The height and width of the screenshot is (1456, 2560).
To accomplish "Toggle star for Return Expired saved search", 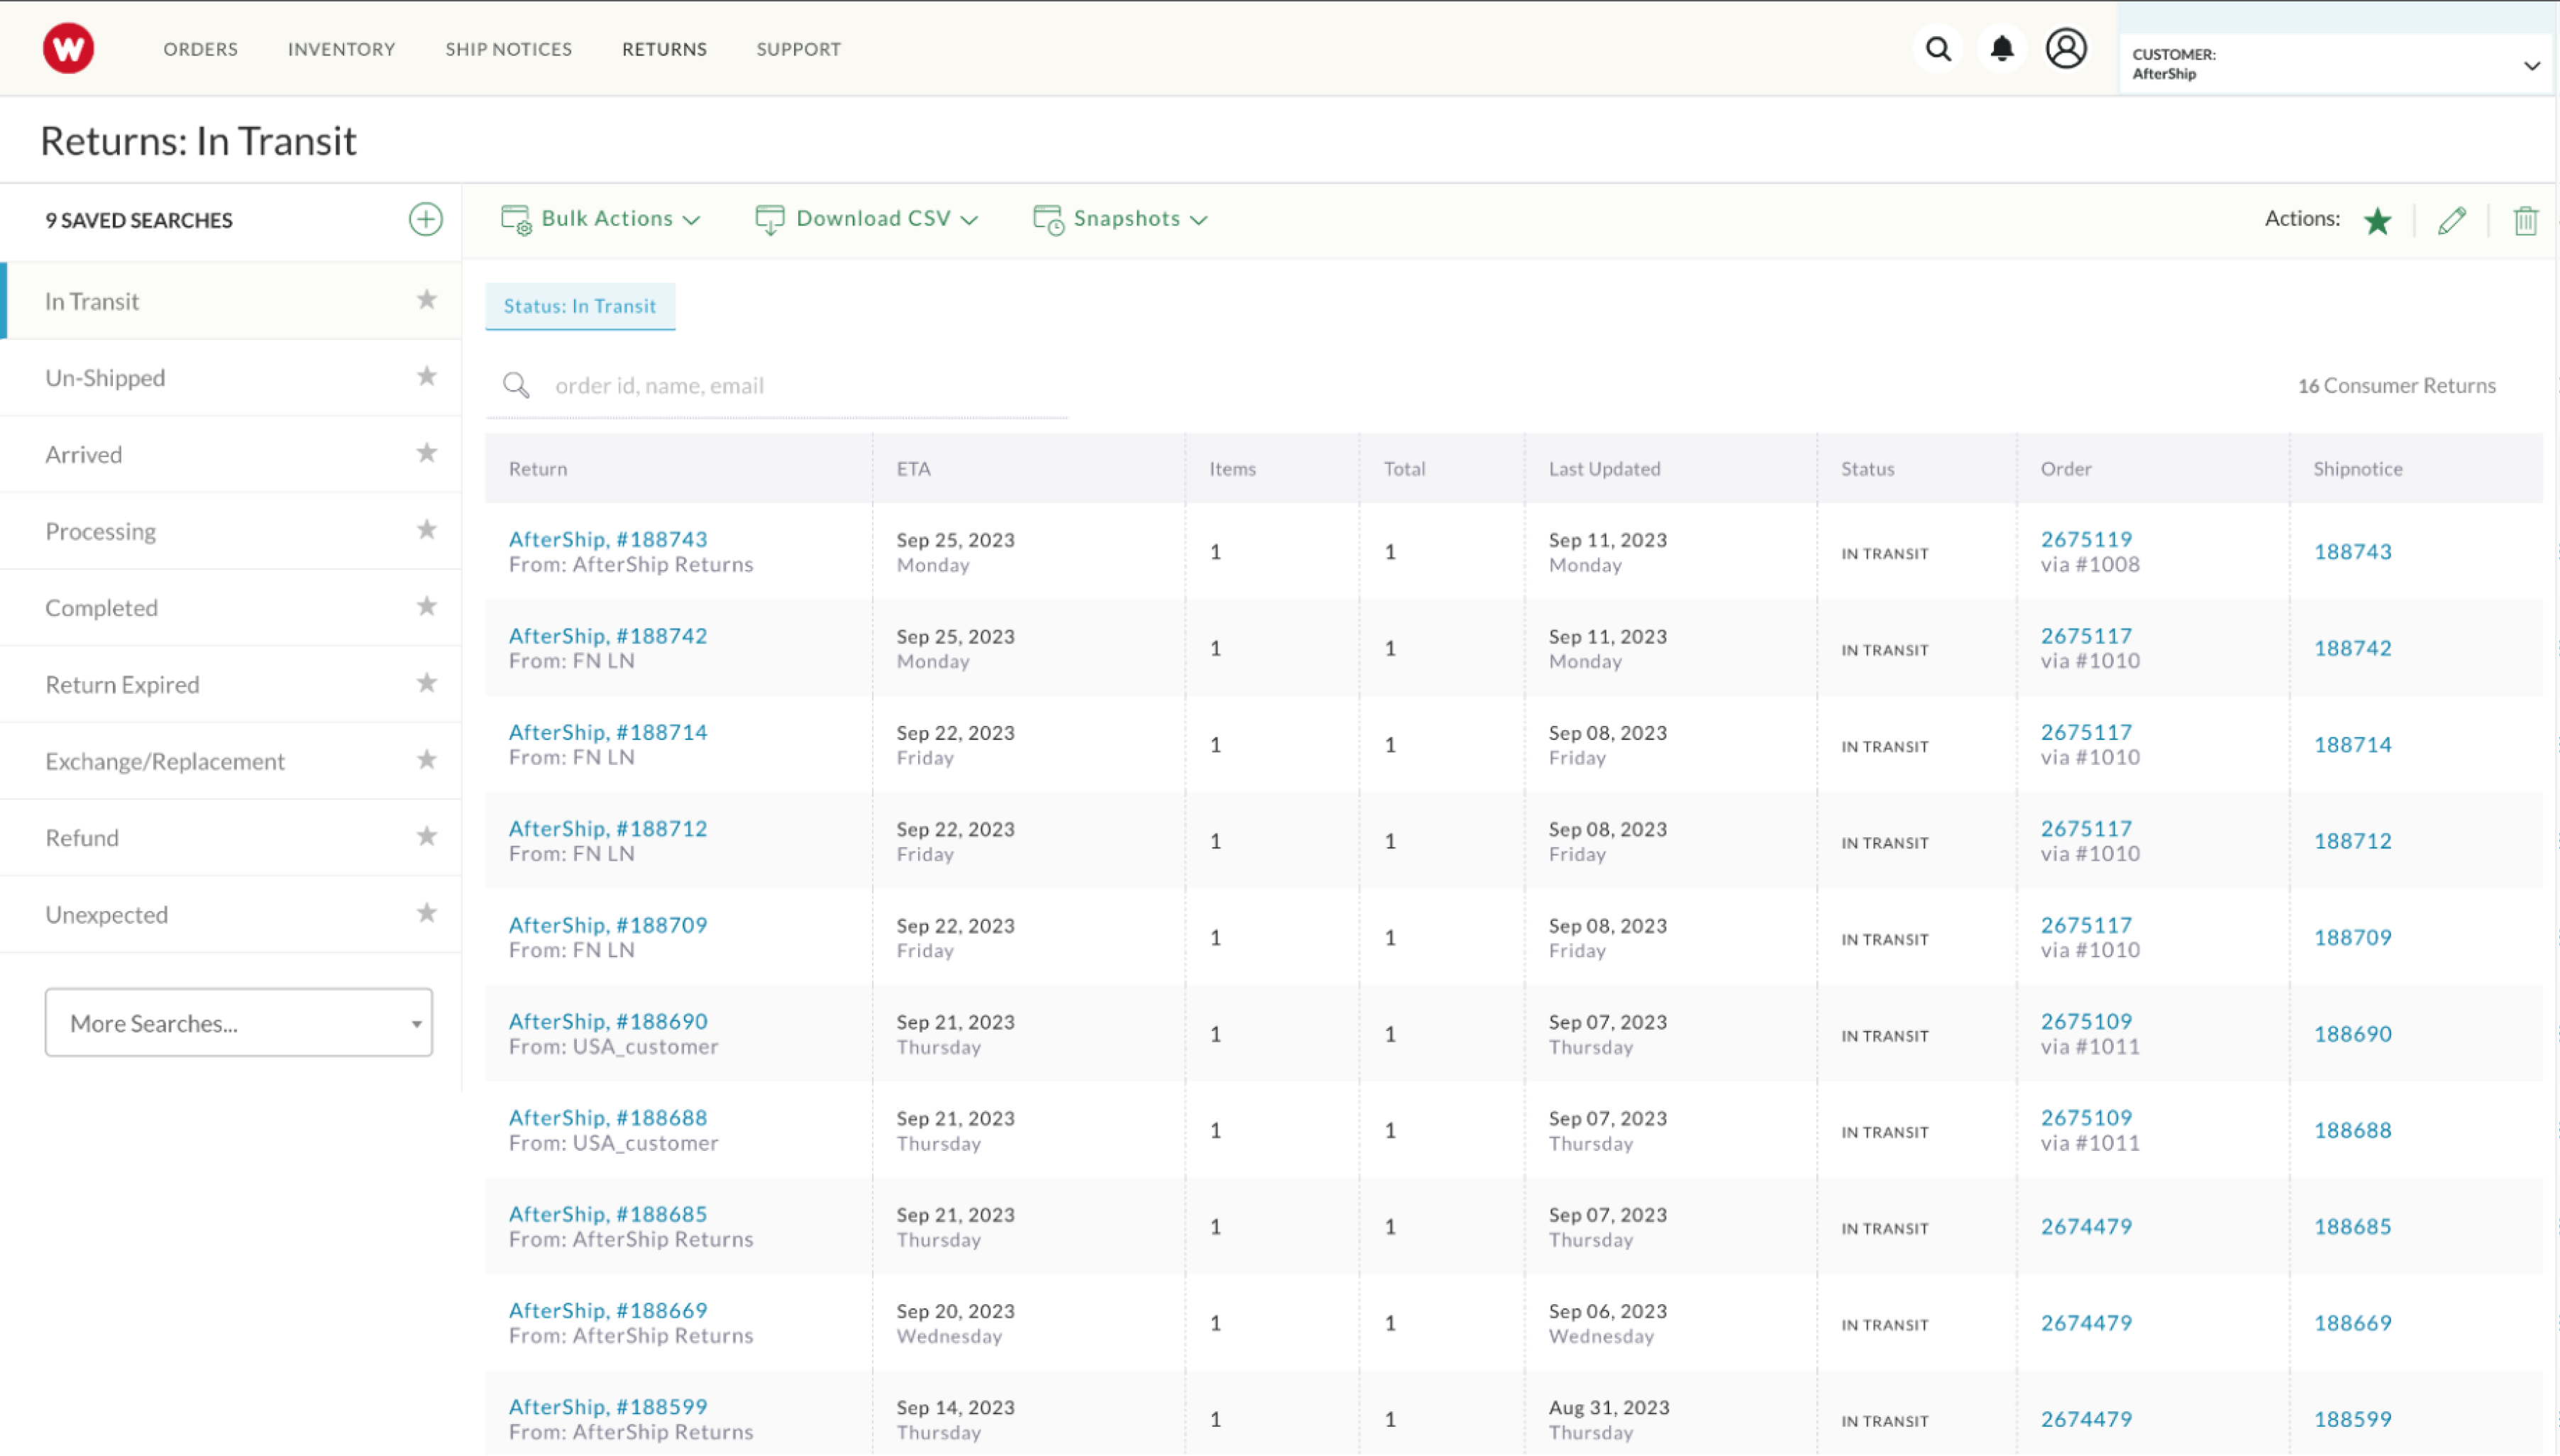I will point(427,683).
